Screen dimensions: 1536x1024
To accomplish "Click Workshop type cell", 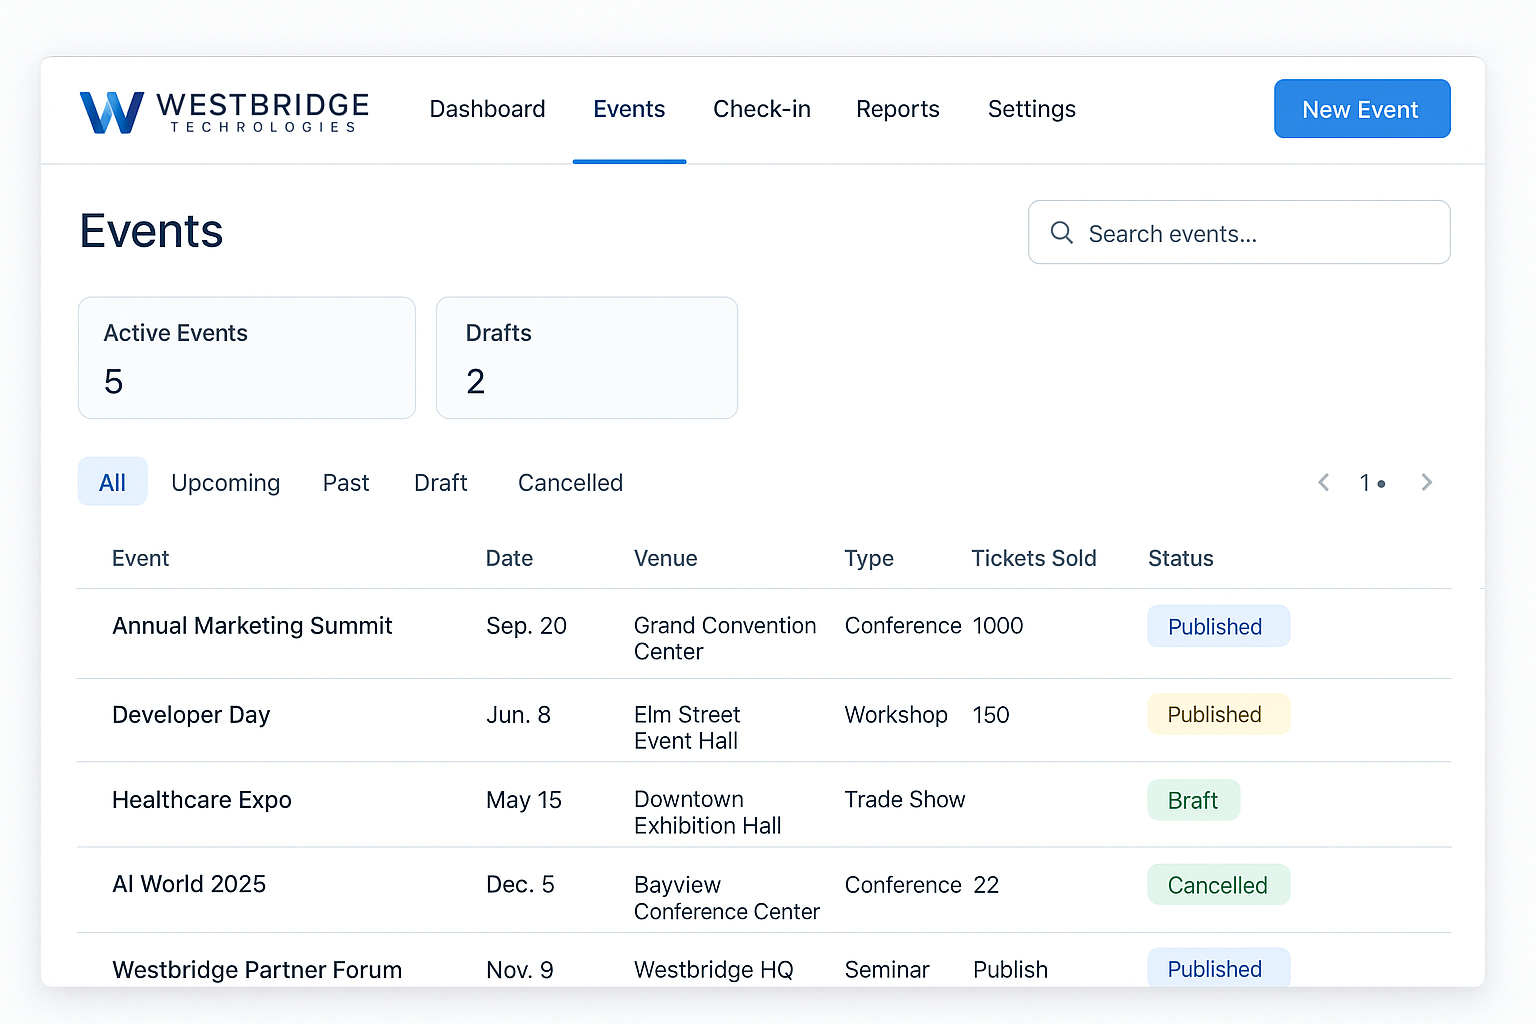I will tap(896, 715).
